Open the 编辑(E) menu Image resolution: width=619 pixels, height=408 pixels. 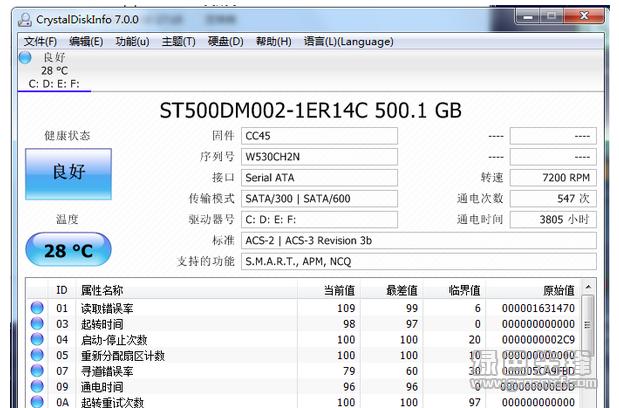(x=86, y=41)
